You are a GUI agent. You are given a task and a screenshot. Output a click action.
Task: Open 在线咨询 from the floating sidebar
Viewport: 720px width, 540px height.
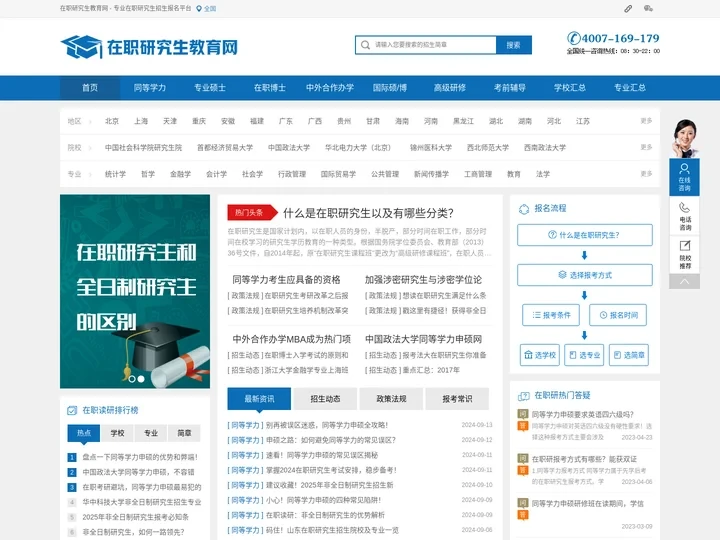pyautogui.click(x=684, y=178)
